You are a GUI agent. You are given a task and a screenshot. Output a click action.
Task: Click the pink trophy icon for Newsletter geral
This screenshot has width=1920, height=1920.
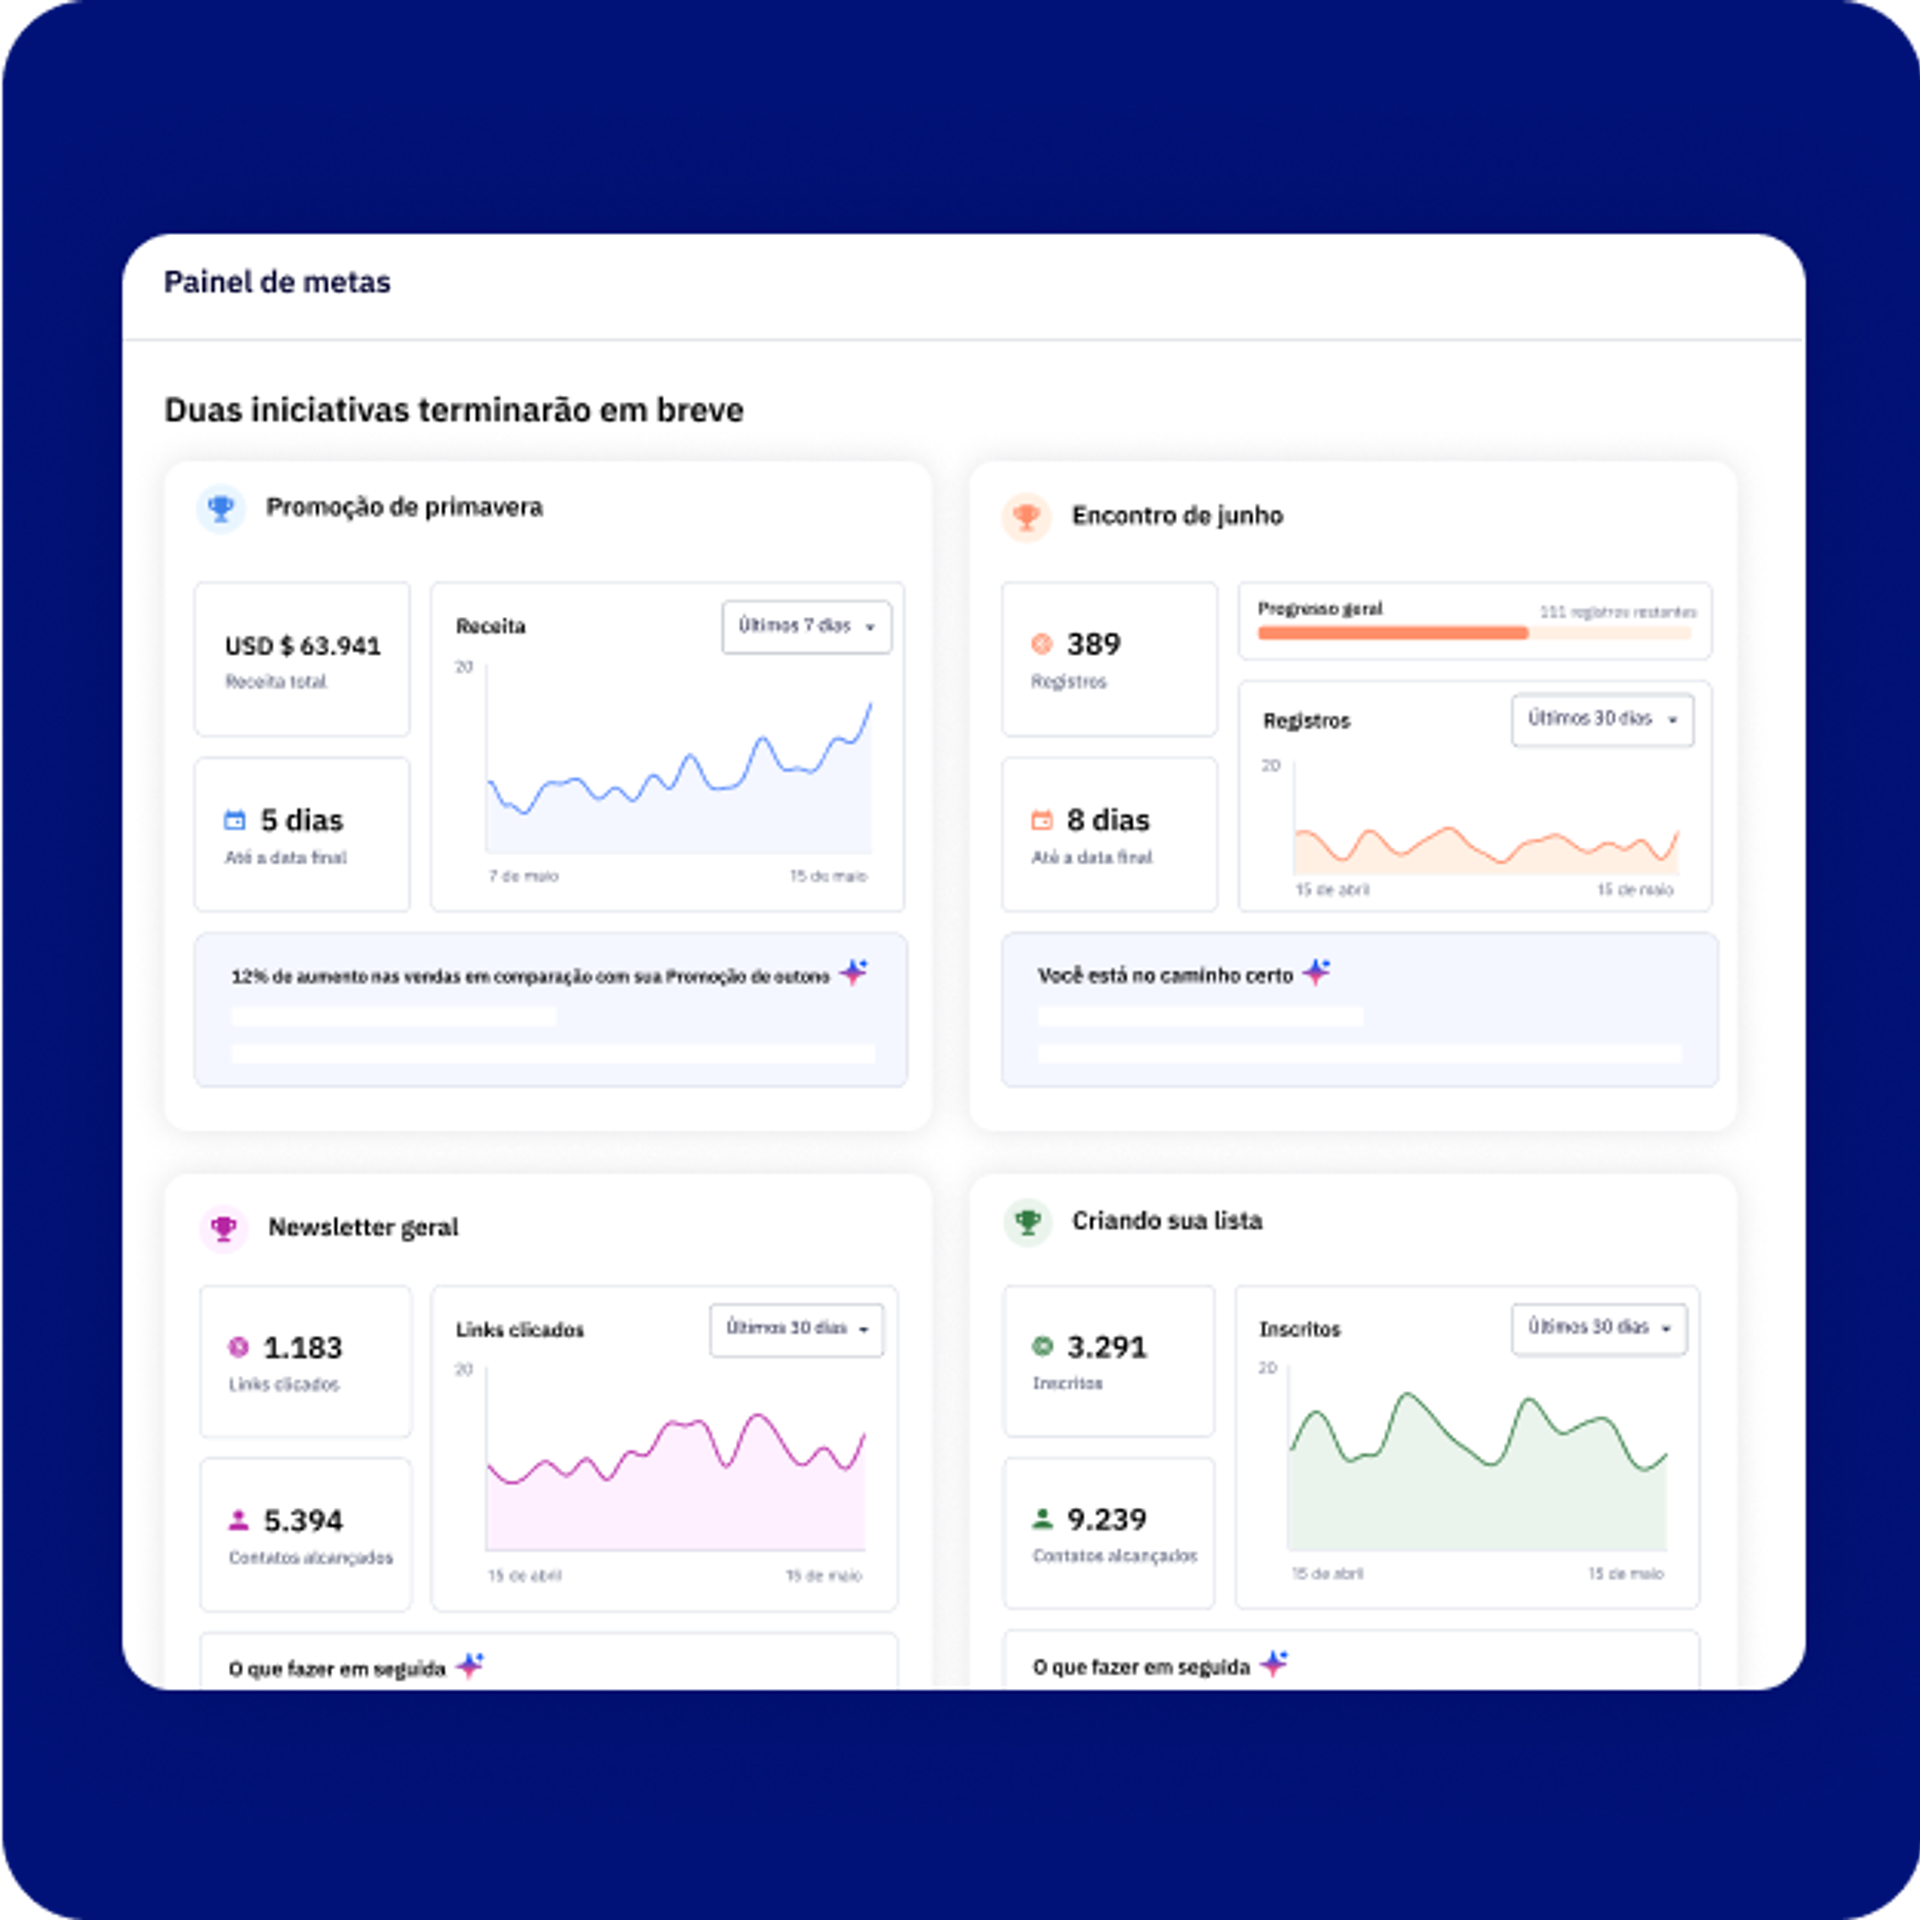[224, 1227]
